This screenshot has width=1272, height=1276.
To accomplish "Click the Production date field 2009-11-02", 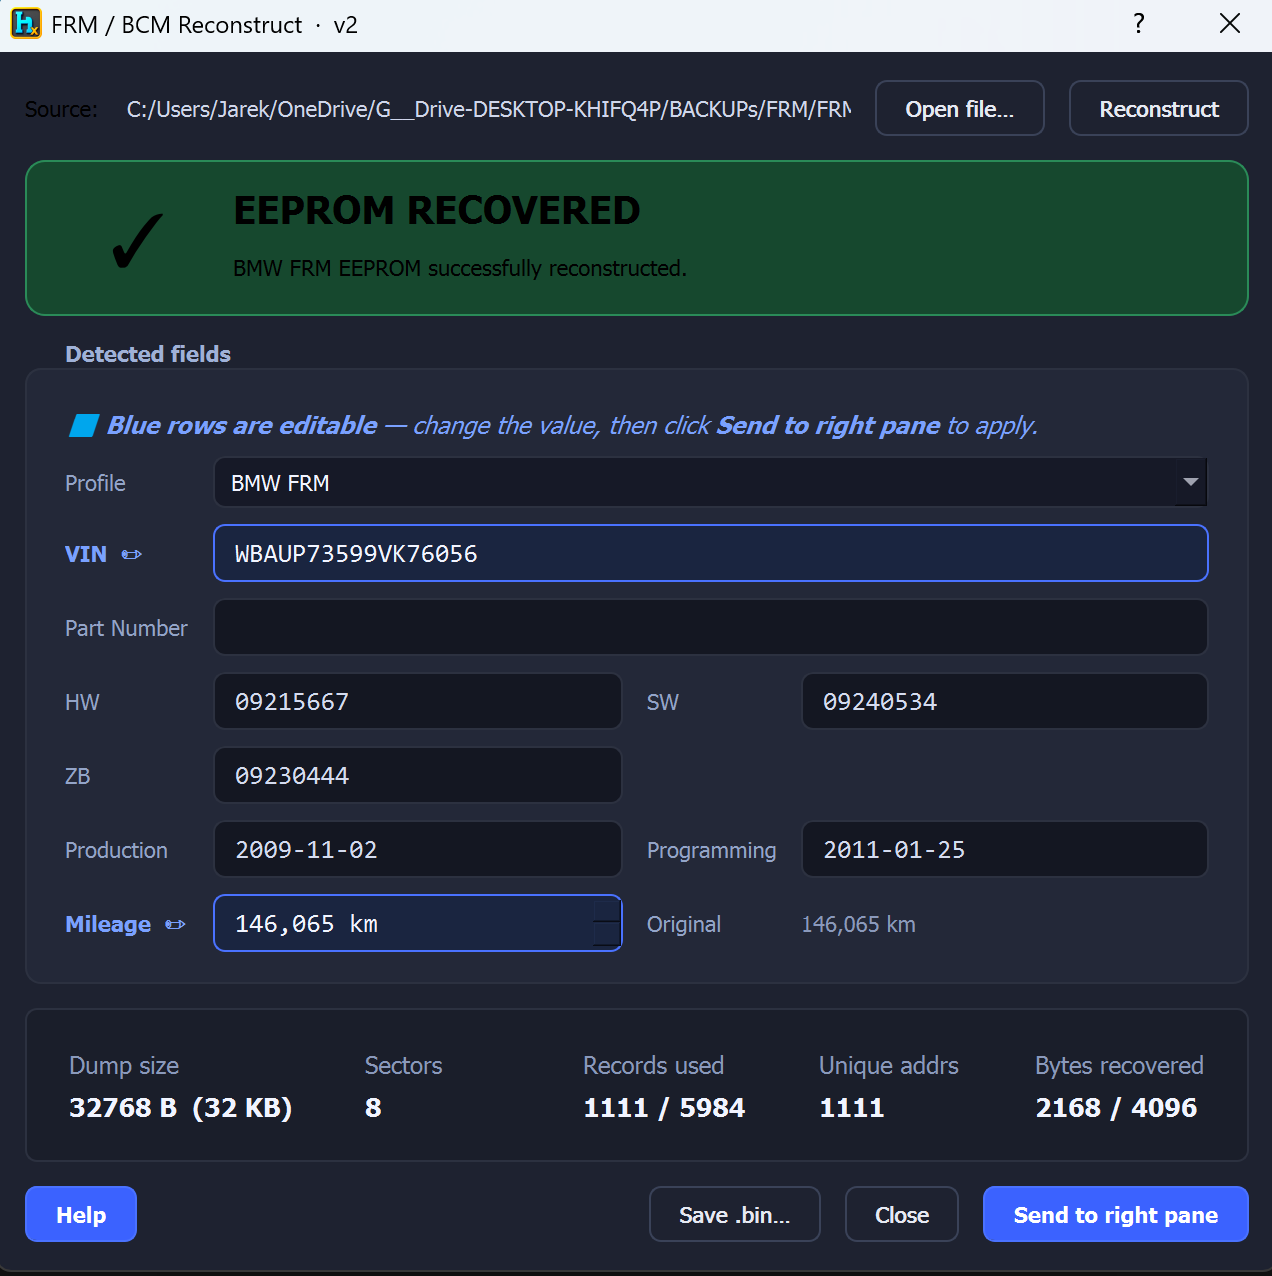I will 418,849.
